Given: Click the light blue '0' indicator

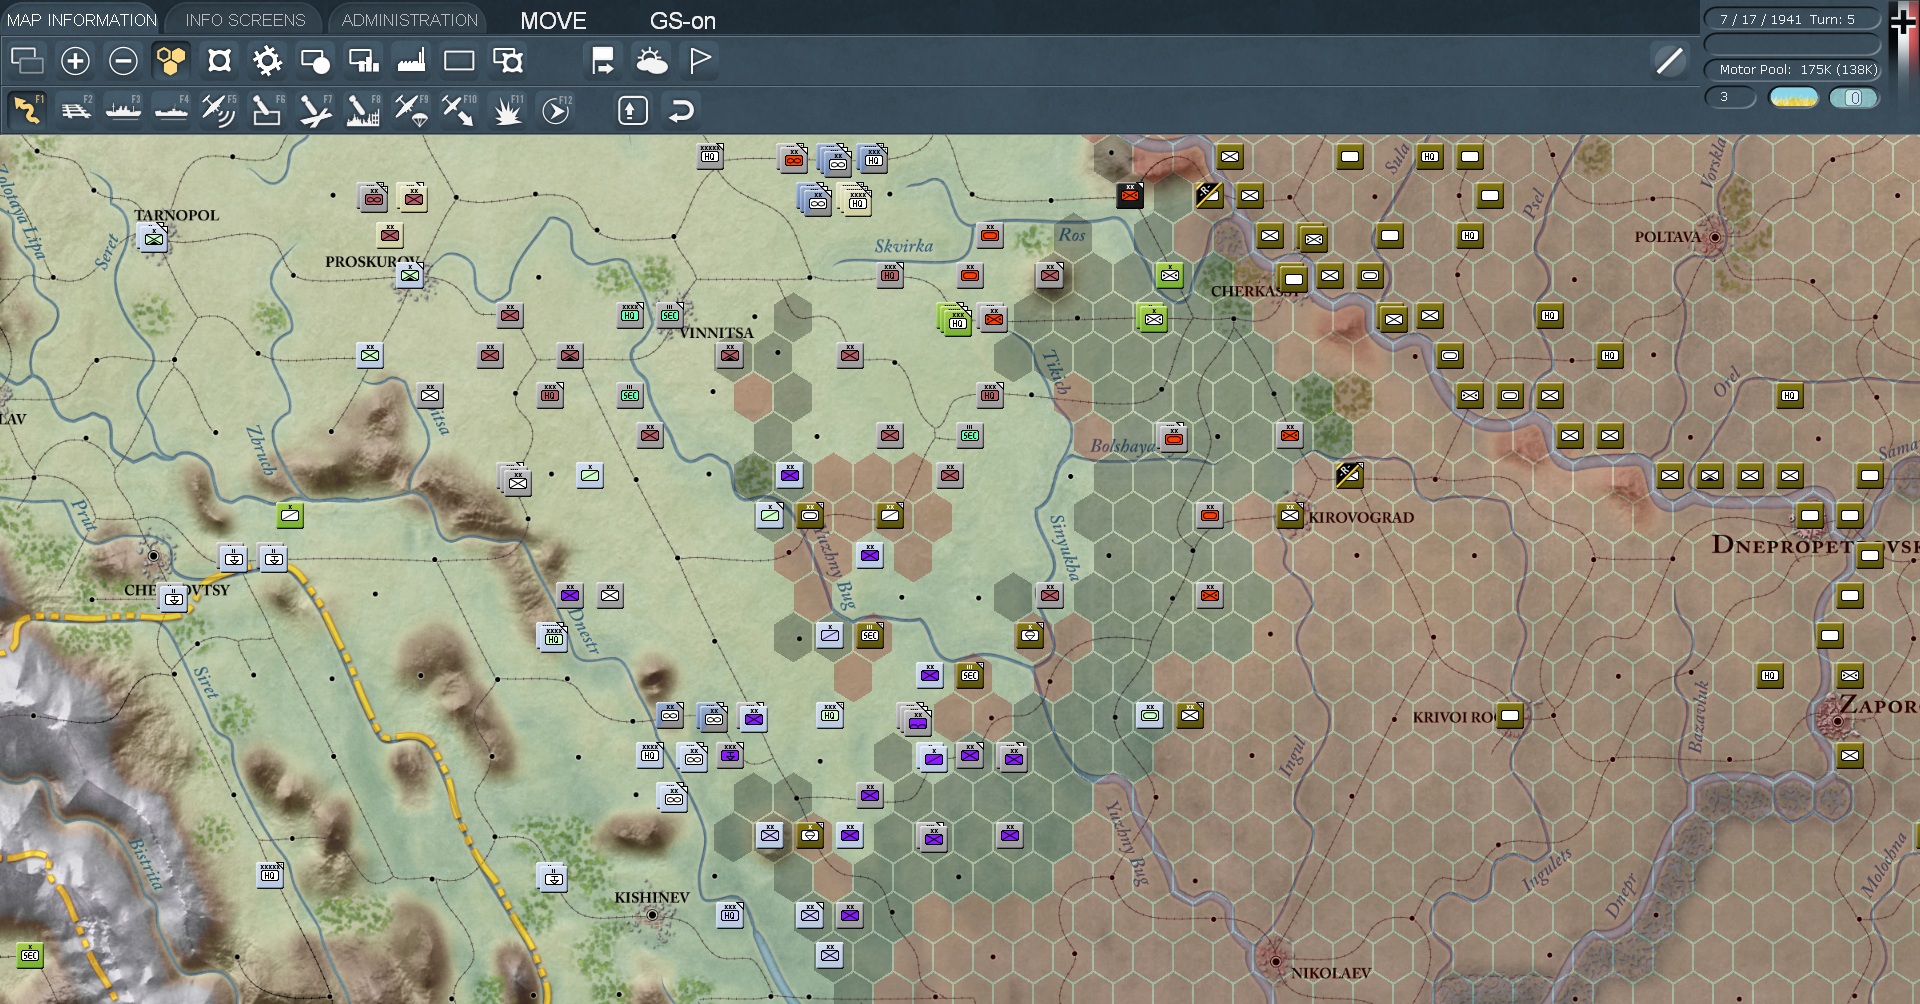Looking at the screenshot, I should [1853, 97].
